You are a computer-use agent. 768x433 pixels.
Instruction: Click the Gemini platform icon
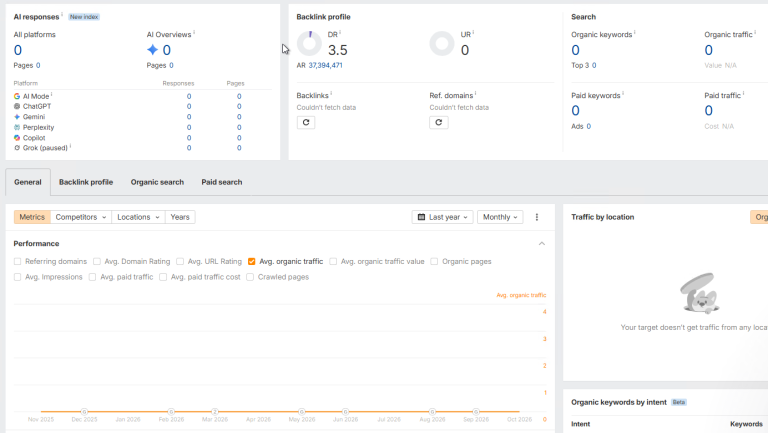coord(17,117)
